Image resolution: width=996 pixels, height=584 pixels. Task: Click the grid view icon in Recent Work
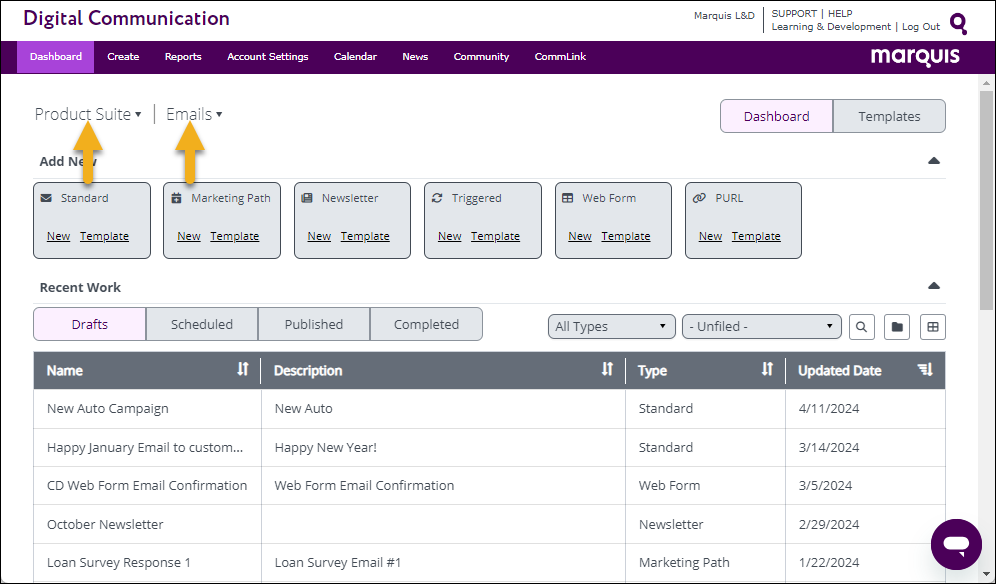(932, 326)
